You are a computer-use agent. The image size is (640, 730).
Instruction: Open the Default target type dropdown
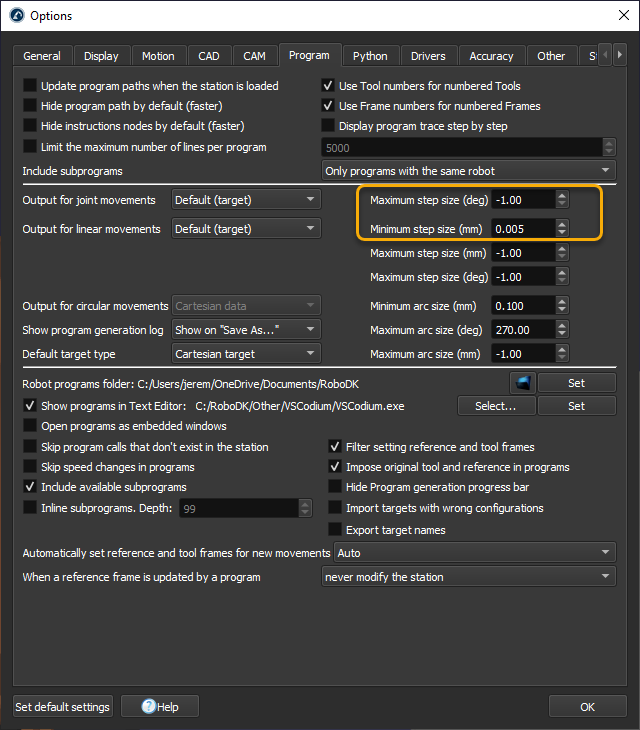coord(245,354)
